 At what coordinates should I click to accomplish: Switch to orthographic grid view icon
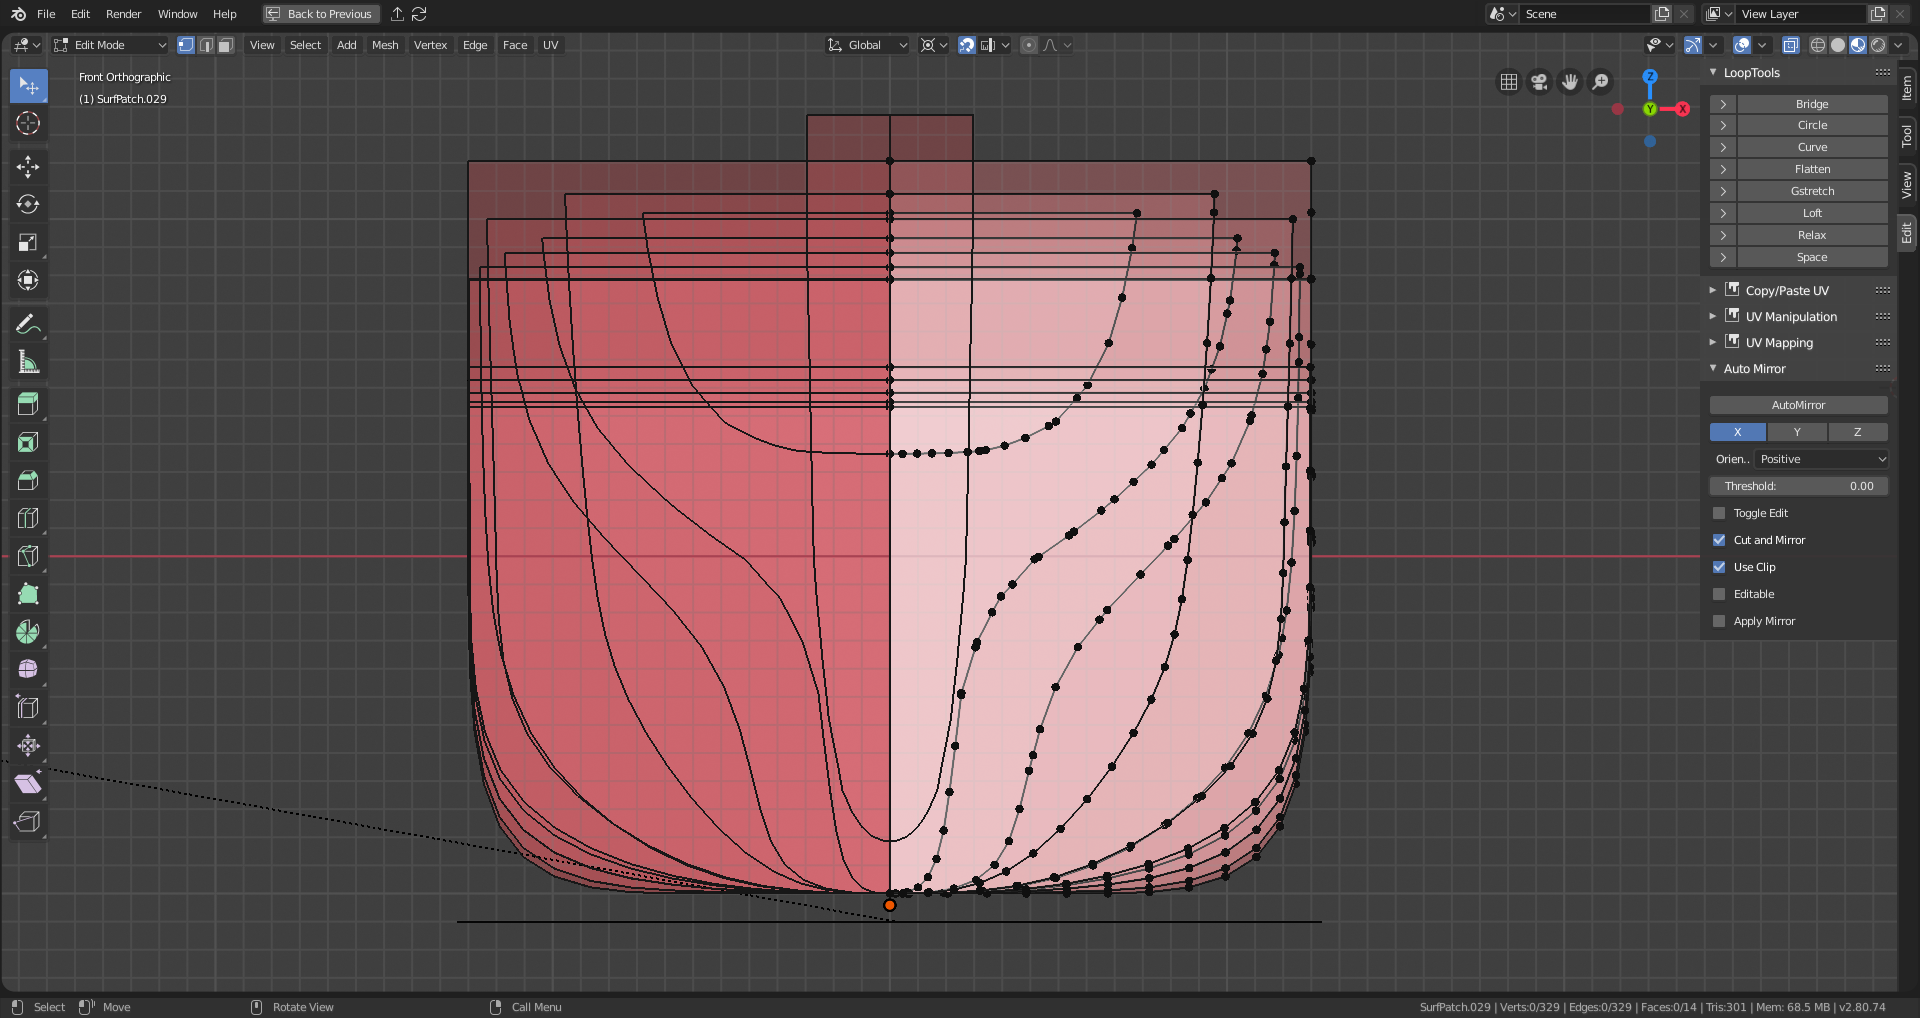coord(1509,82)
